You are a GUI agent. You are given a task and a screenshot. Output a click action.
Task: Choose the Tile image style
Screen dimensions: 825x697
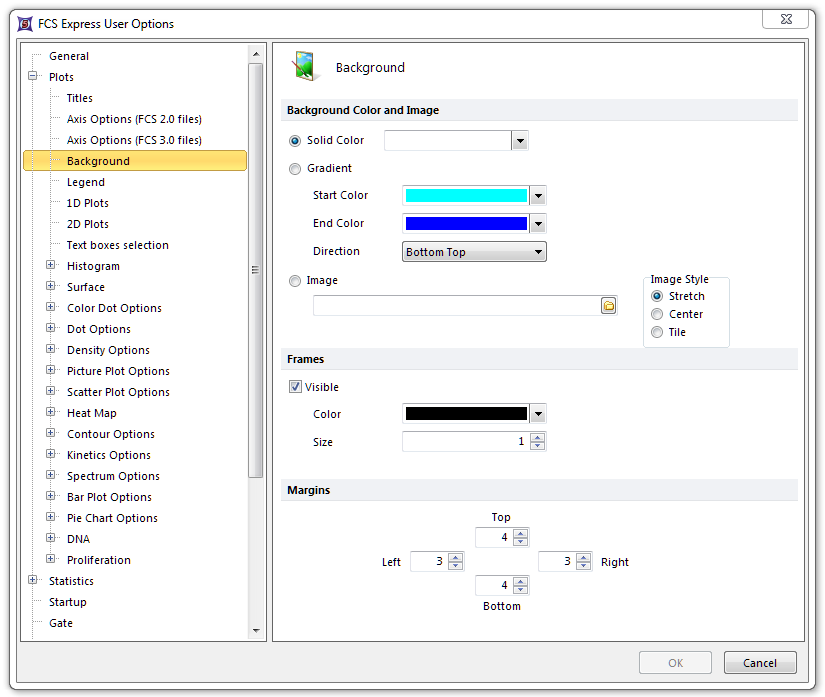point(657,332)
